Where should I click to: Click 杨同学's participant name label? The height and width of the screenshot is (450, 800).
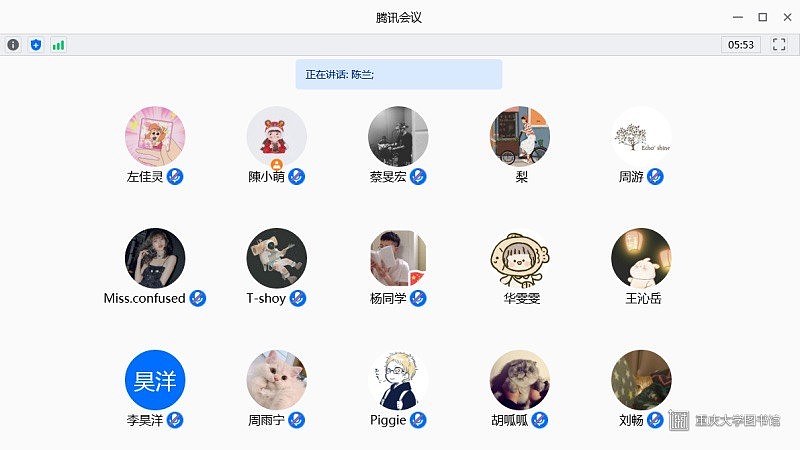(388, 298)
